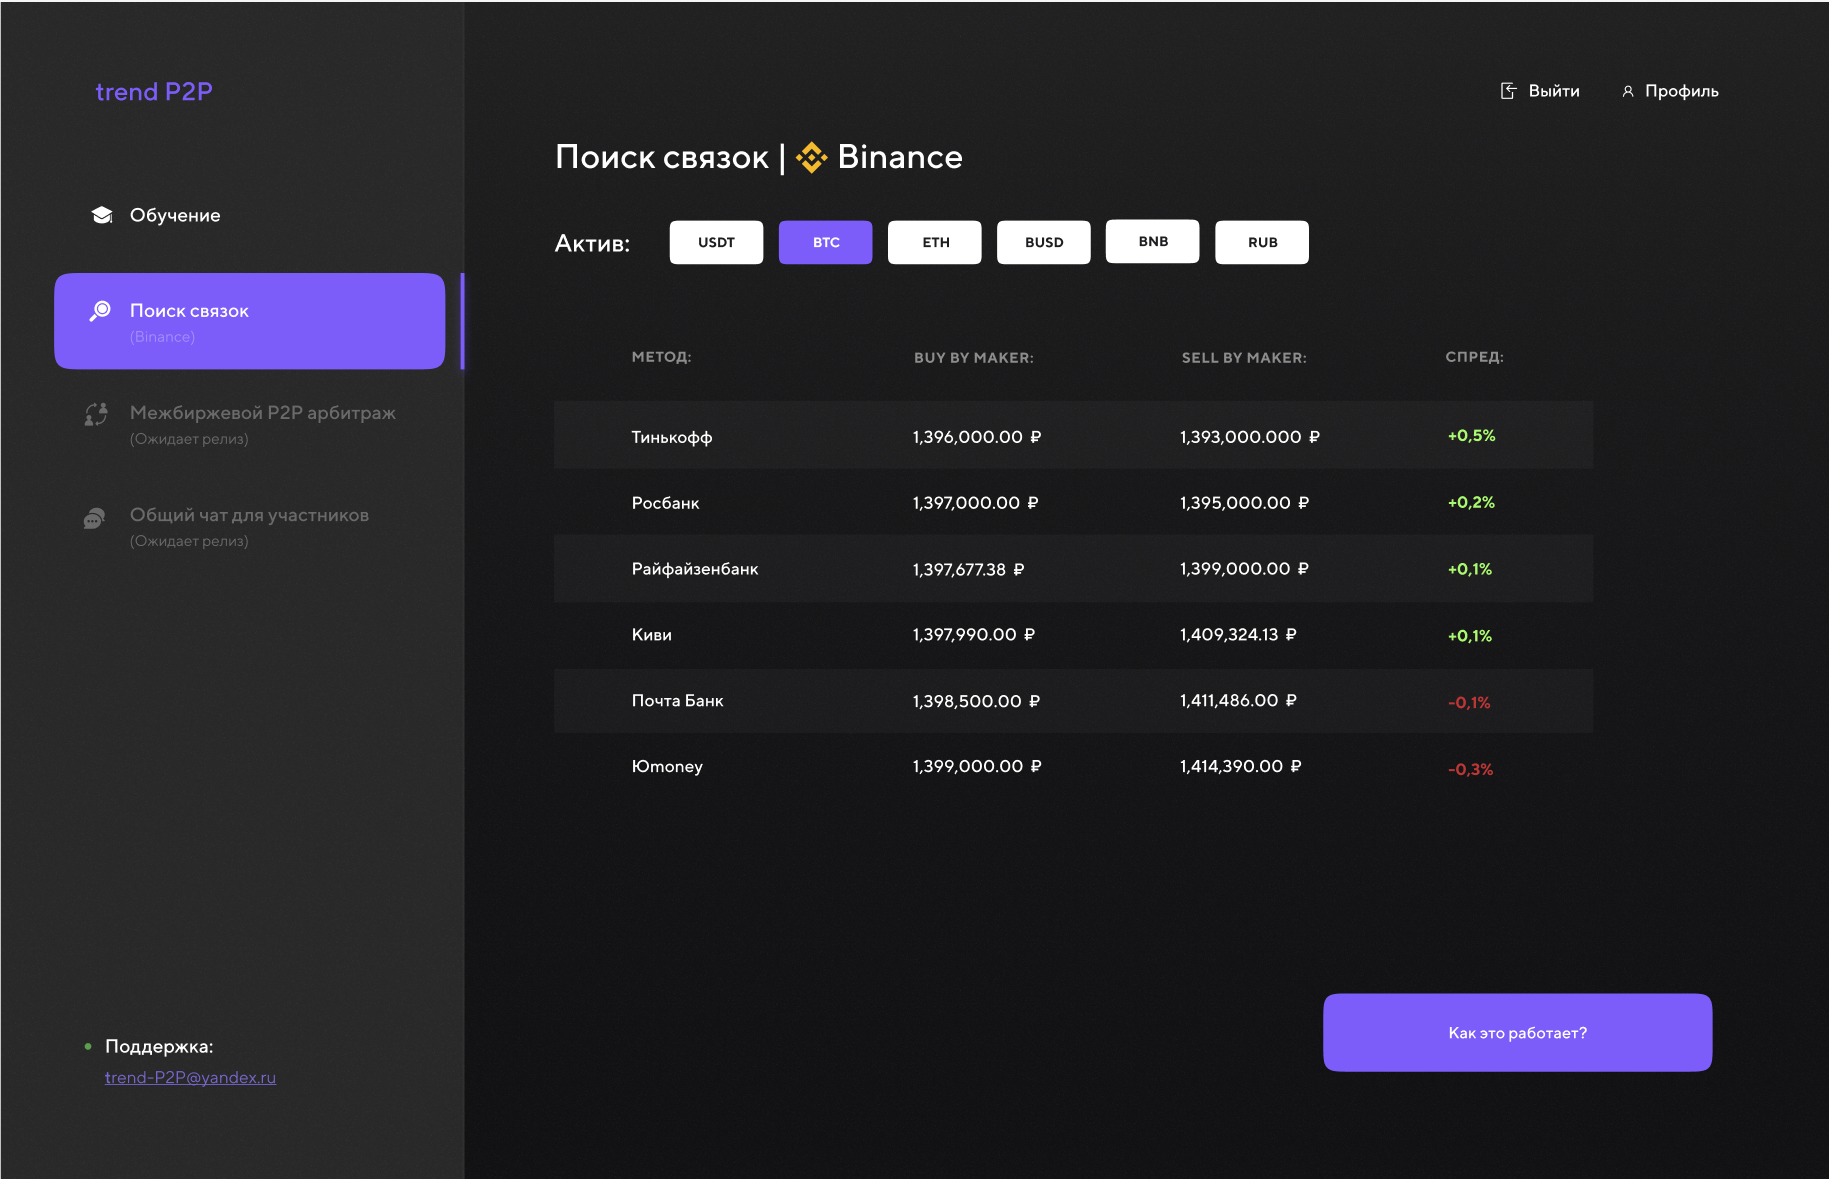Click the СПРЕД column header

click(1474, 357)
